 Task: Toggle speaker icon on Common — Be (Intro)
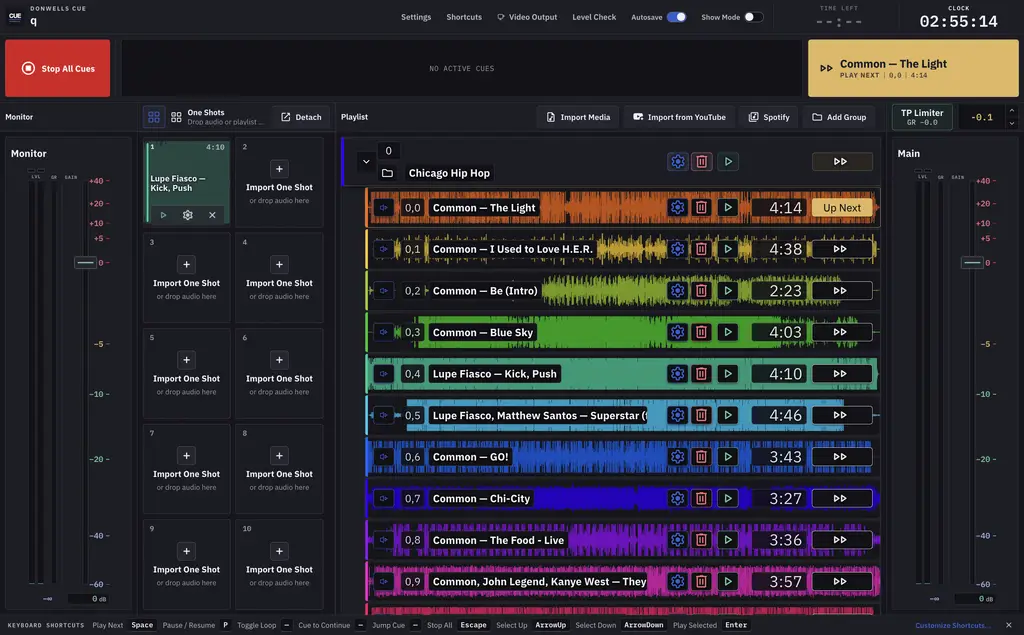tap(383, 291)
